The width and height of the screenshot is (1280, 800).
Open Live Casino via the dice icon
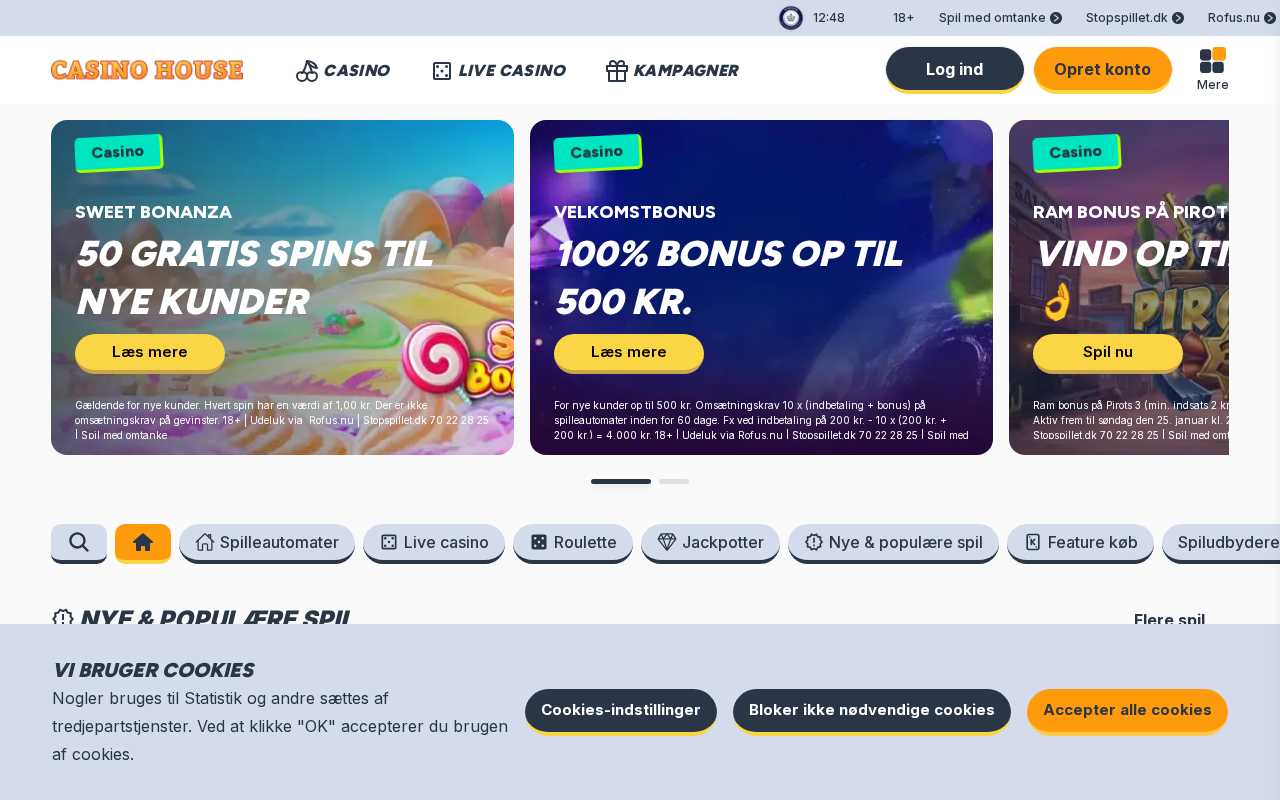(442, 70)
